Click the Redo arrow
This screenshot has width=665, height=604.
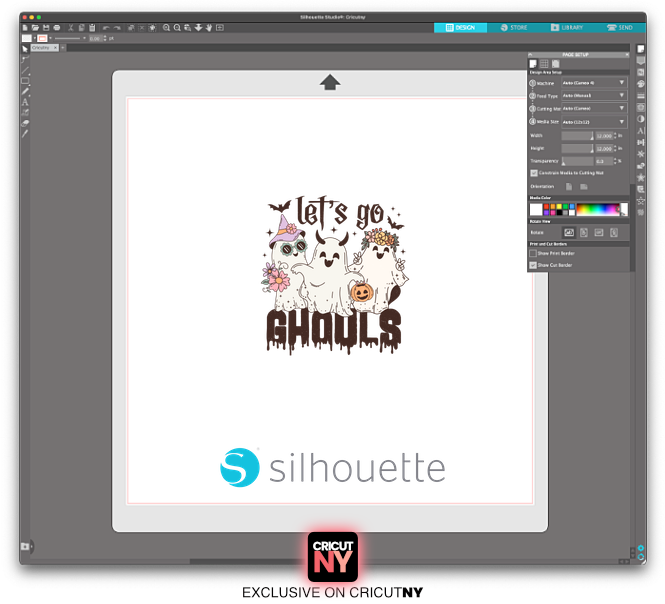click(117, 28)
